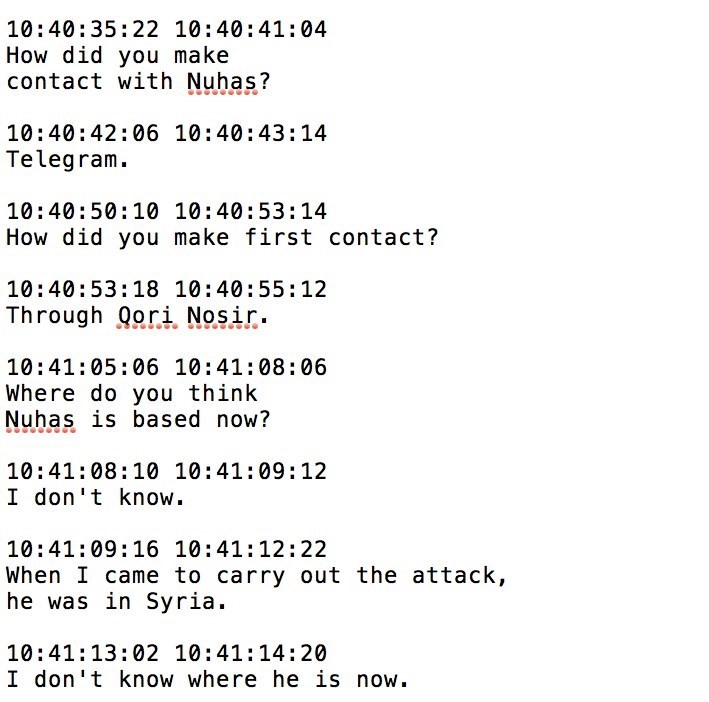The image size is (709, 702).
Task: Click the underlined word Nuhas after 'contact with'
Action: tap(222, 81)
